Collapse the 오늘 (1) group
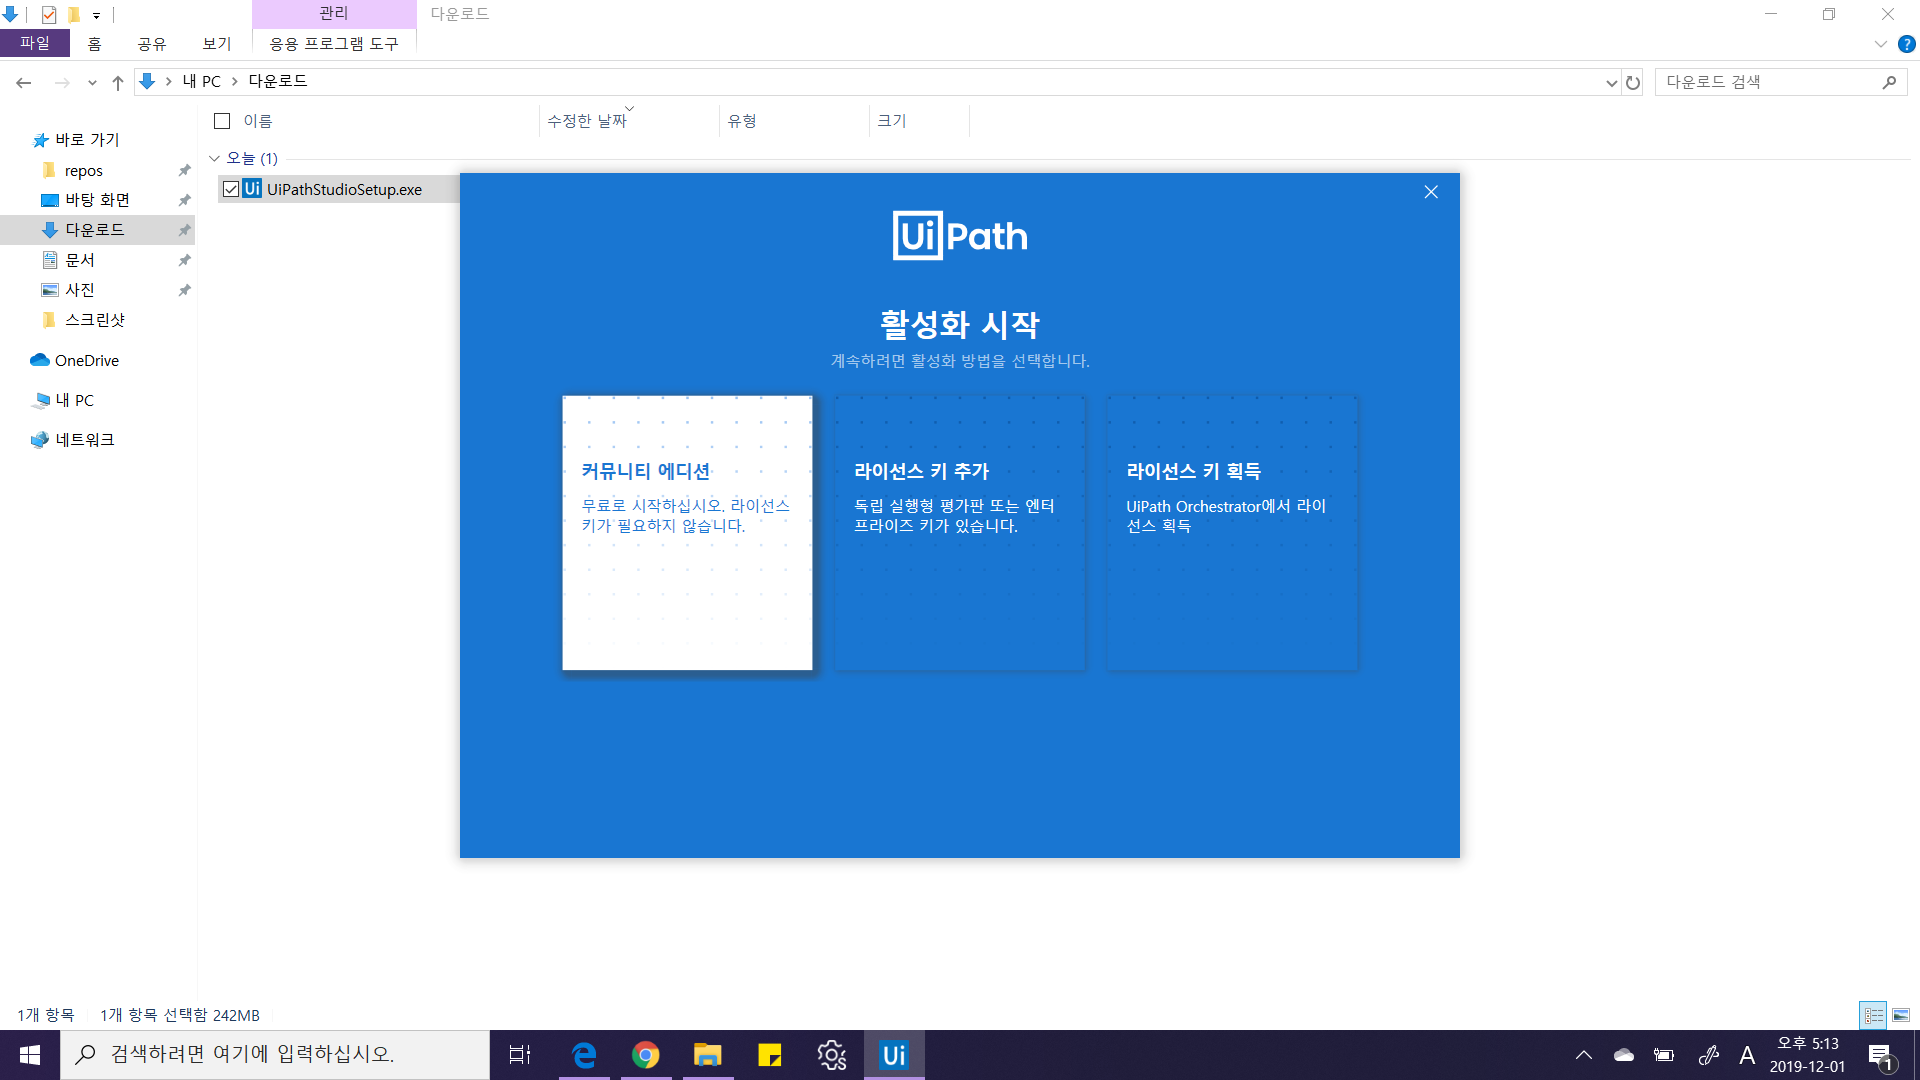Viewport: 1920px width, 1080px height. (x=214, y=158)
